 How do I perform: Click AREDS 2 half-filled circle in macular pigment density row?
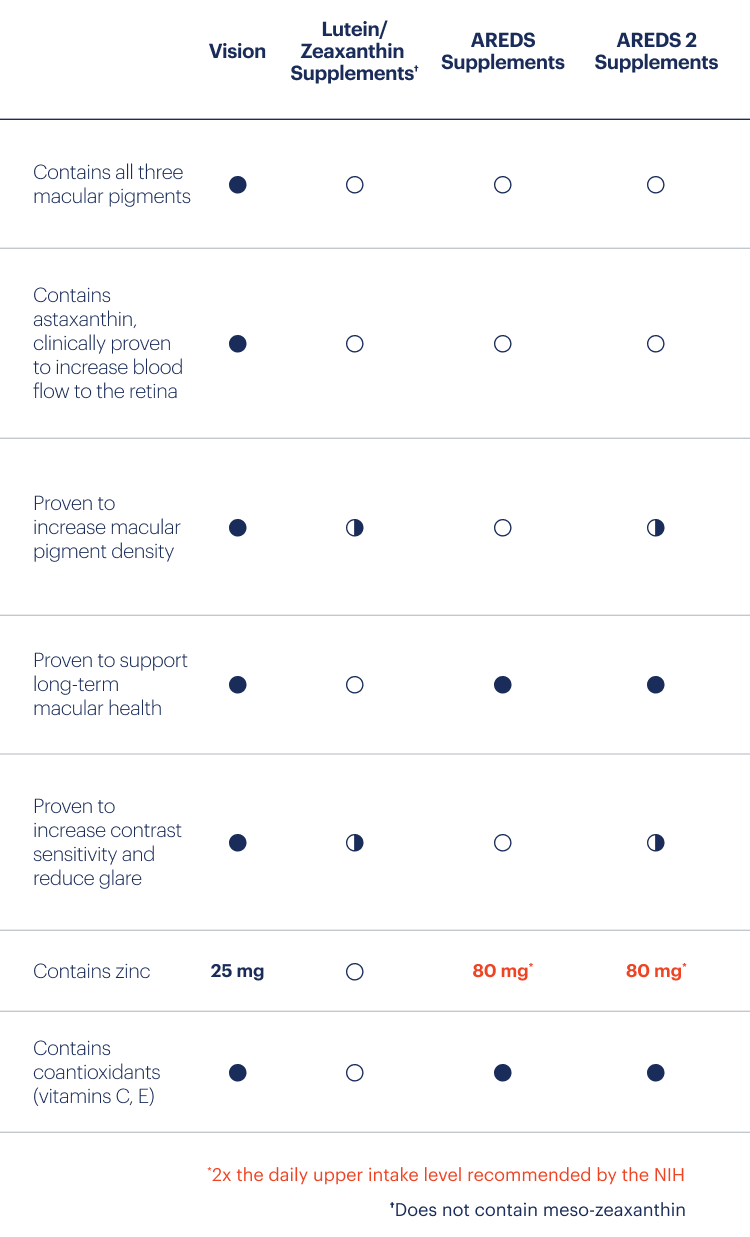pos(655,528)
